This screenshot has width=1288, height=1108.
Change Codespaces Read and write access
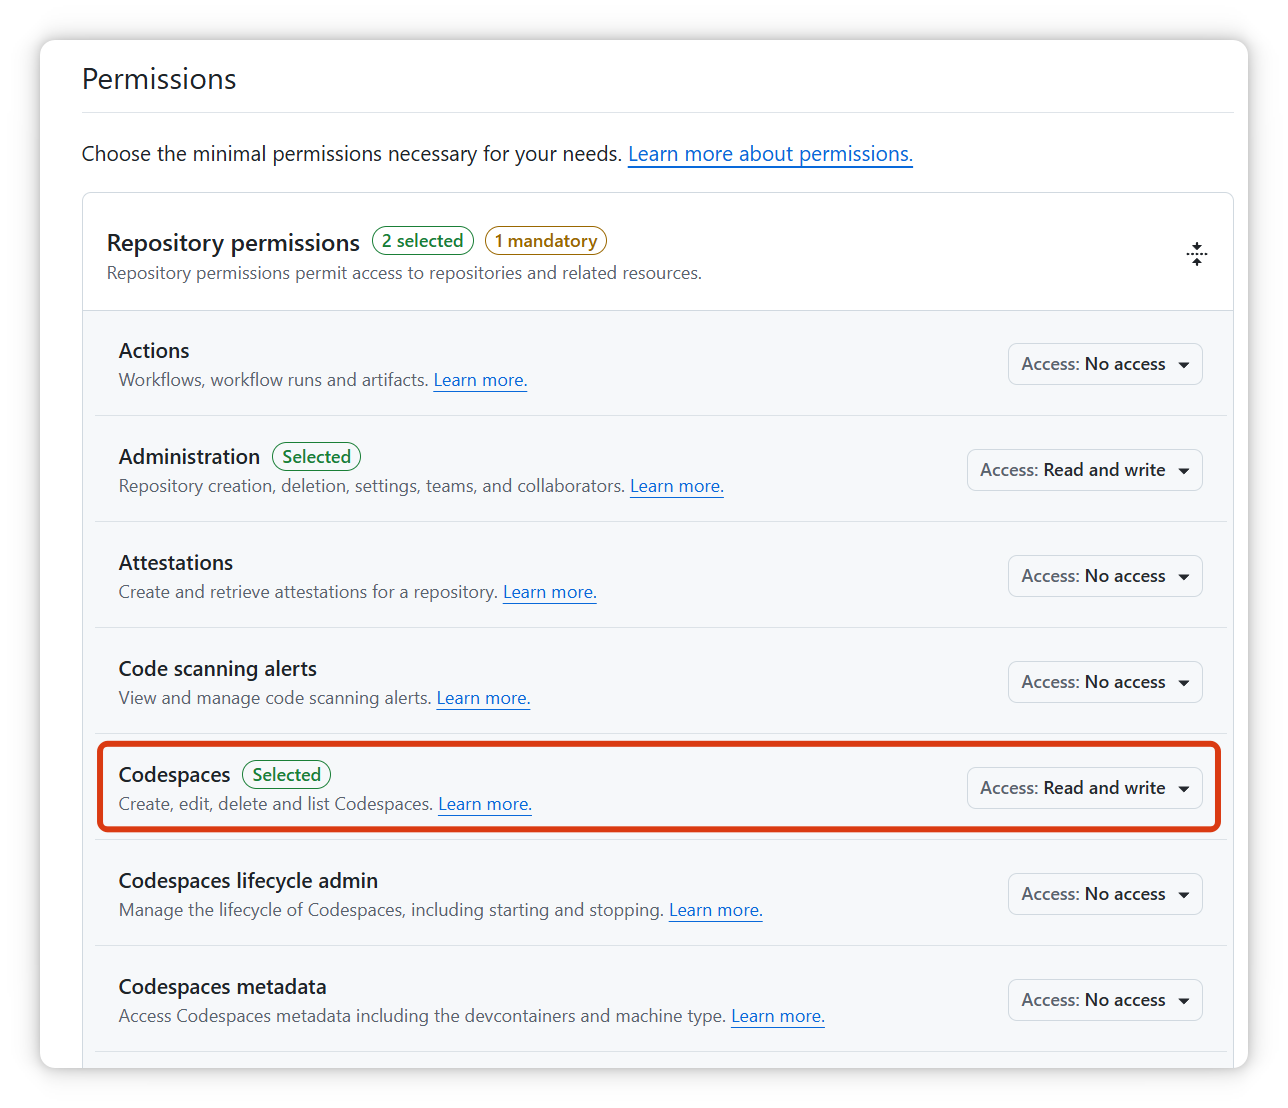coord(1084,788)
